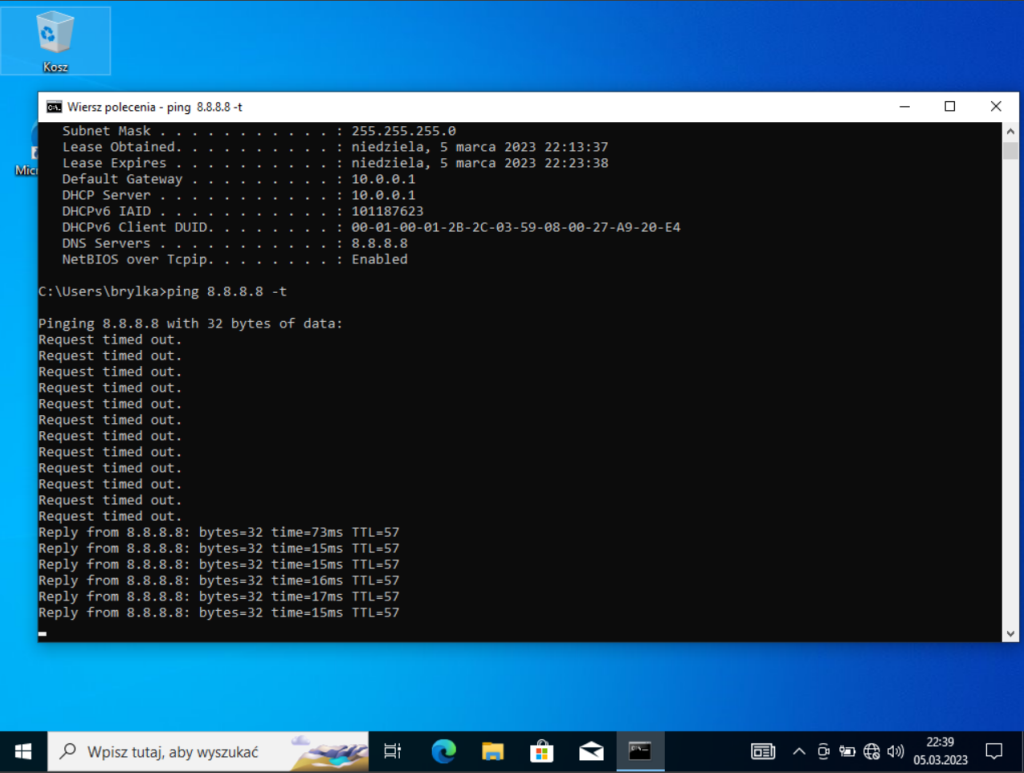Click the console vertical scrollbar thumb

tap(1010, 150)
